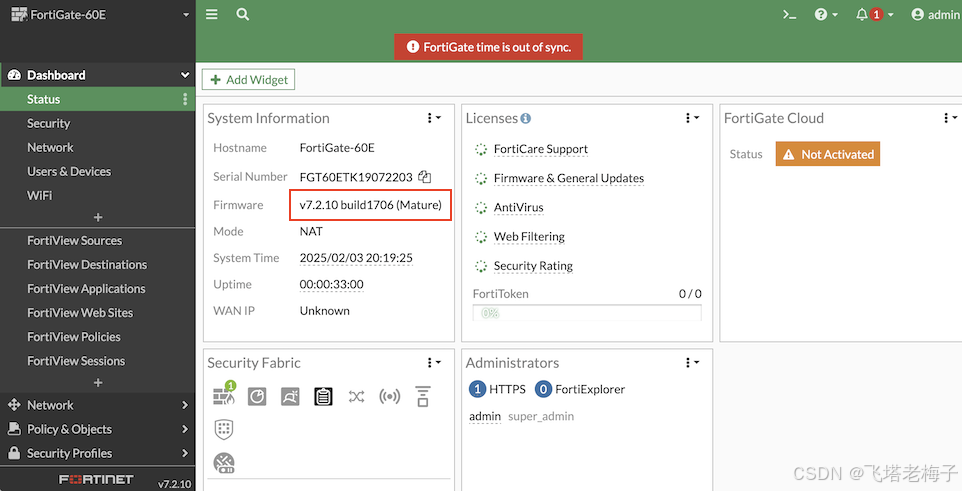Viewport: 962px width, 491px height.
Task: Open options dots next to Status
Action: [185, 99]
